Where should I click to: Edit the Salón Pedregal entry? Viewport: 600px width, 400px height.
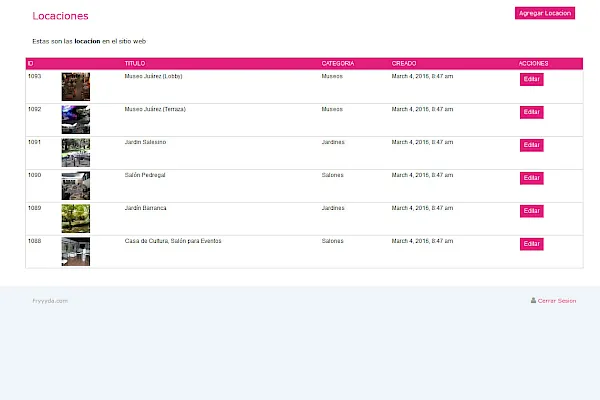tap(532, 178)
